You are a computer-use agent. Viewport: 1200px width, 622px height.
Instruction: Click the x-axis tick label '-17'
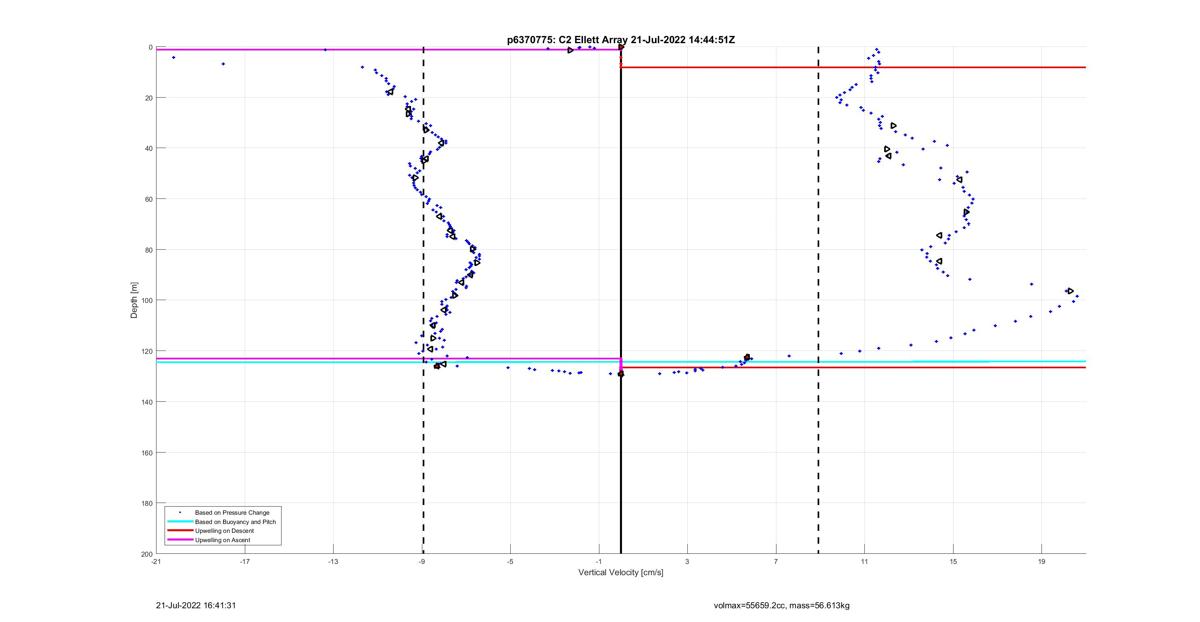click(x=244, y=561)
